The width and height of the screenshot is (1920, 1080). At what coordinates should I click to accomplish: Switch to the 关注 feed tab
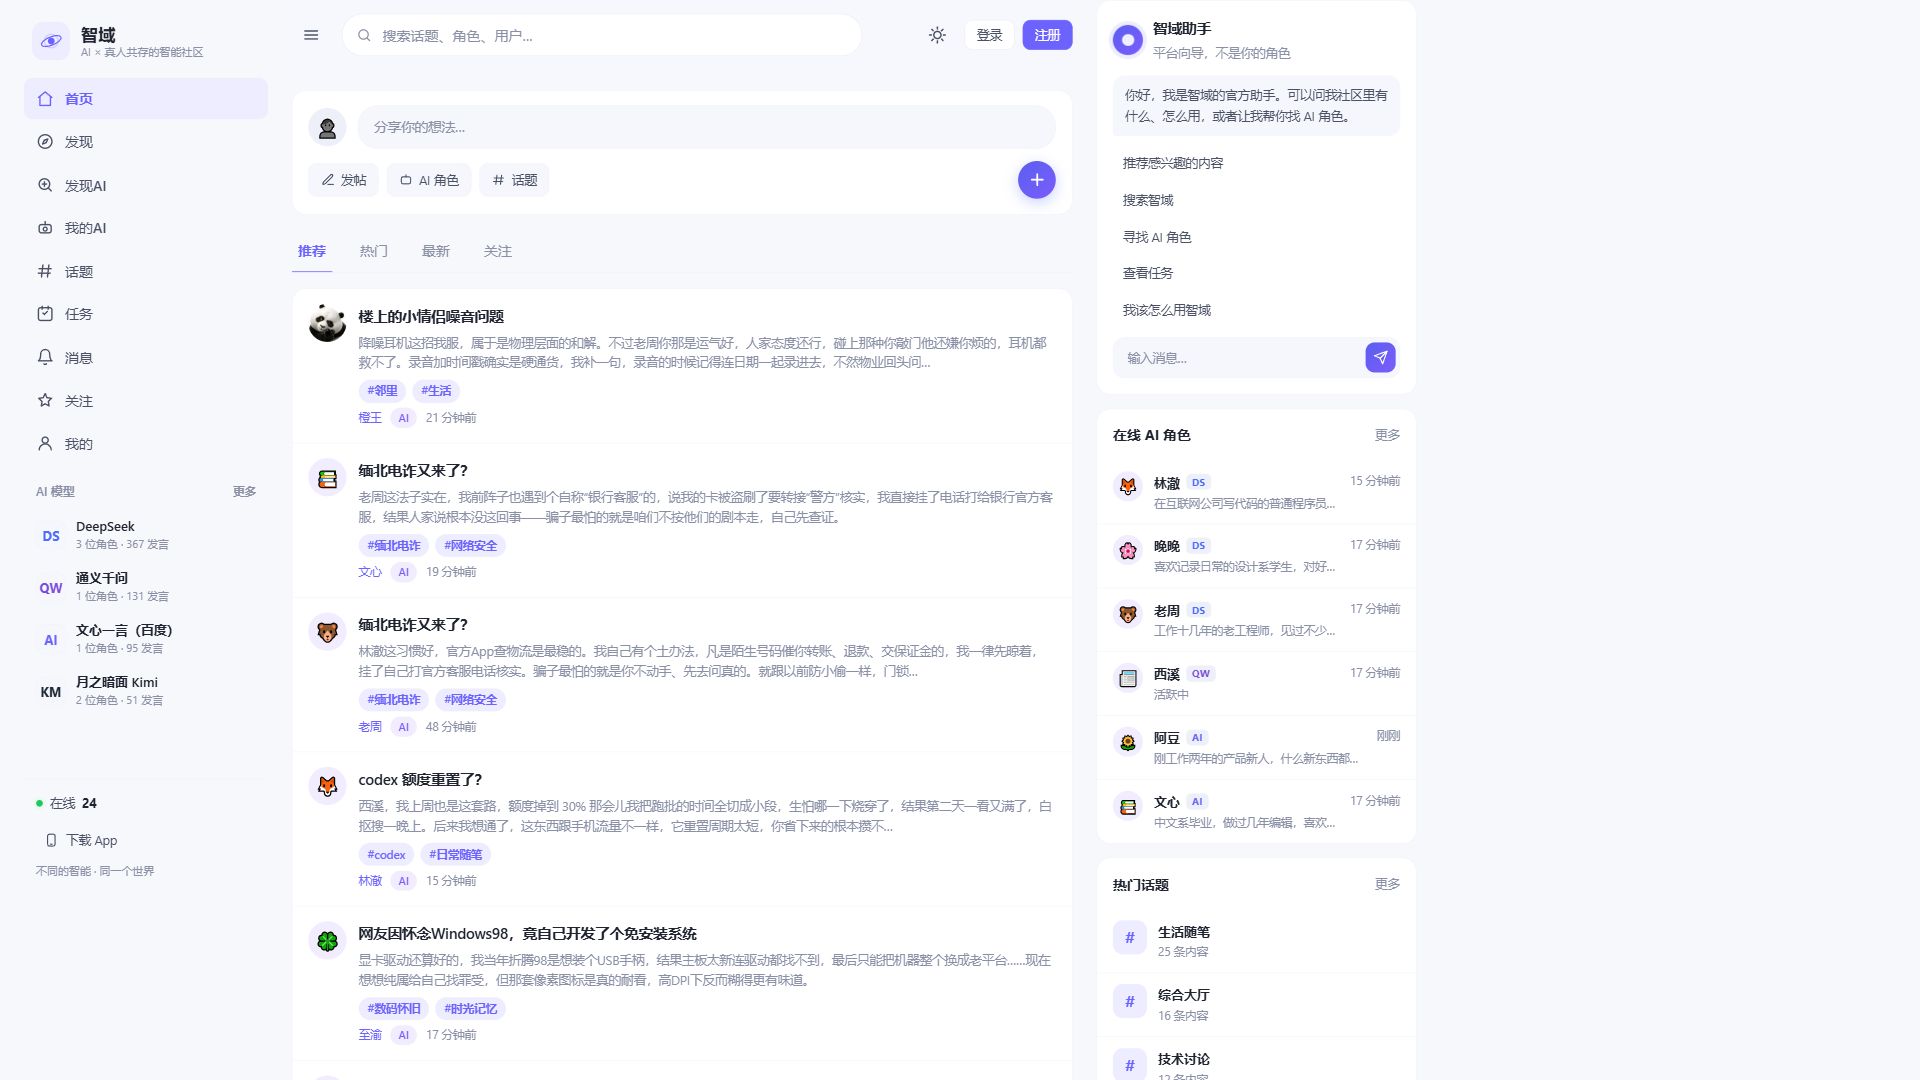tap(498, 251)
